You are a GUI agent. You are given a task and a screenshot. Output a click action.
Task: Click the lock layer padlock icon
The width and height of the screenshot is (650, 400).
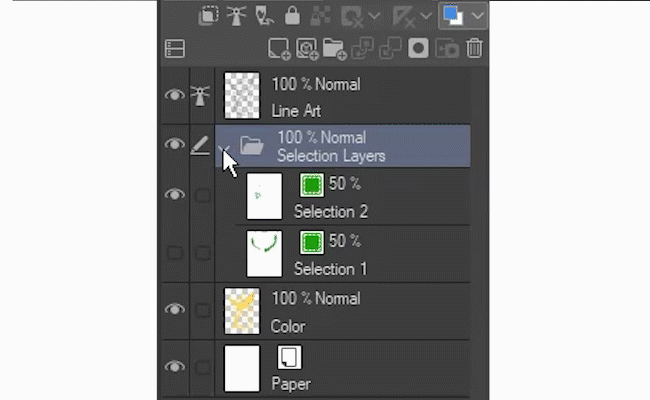292,16
